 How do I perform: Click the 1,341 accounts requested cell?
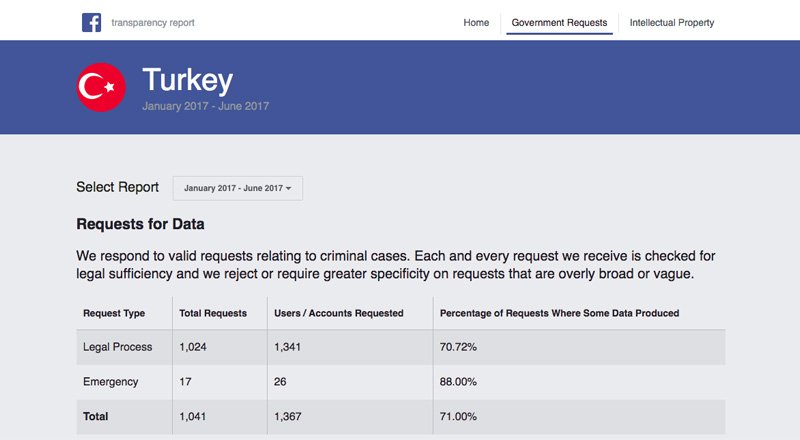pos(287,347)
